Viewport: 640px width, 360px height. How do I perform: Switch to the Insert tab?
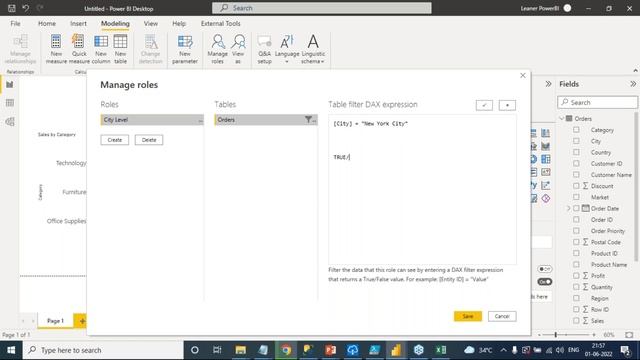pos(78,24)
